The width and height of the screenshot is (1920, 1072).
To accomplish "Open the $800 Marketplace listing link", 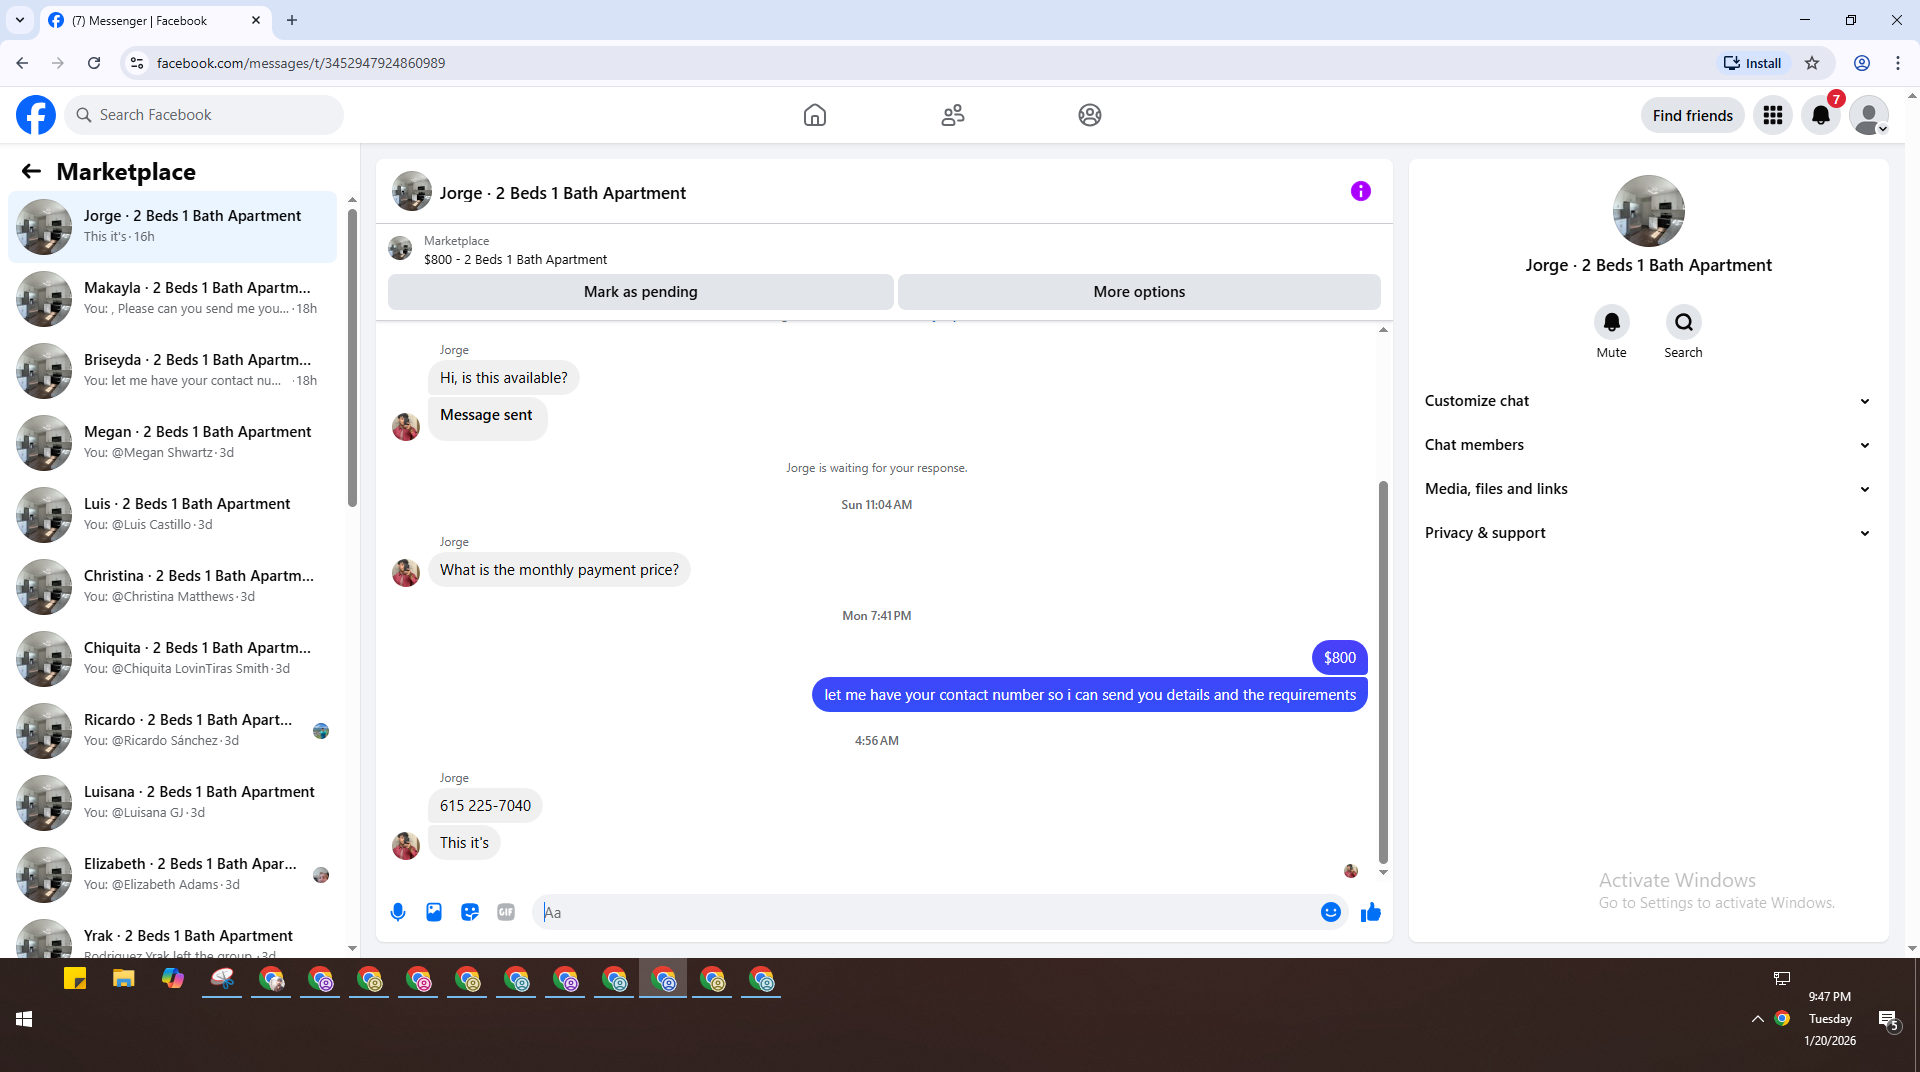I will pyautogui.click(x=515, y=259).
